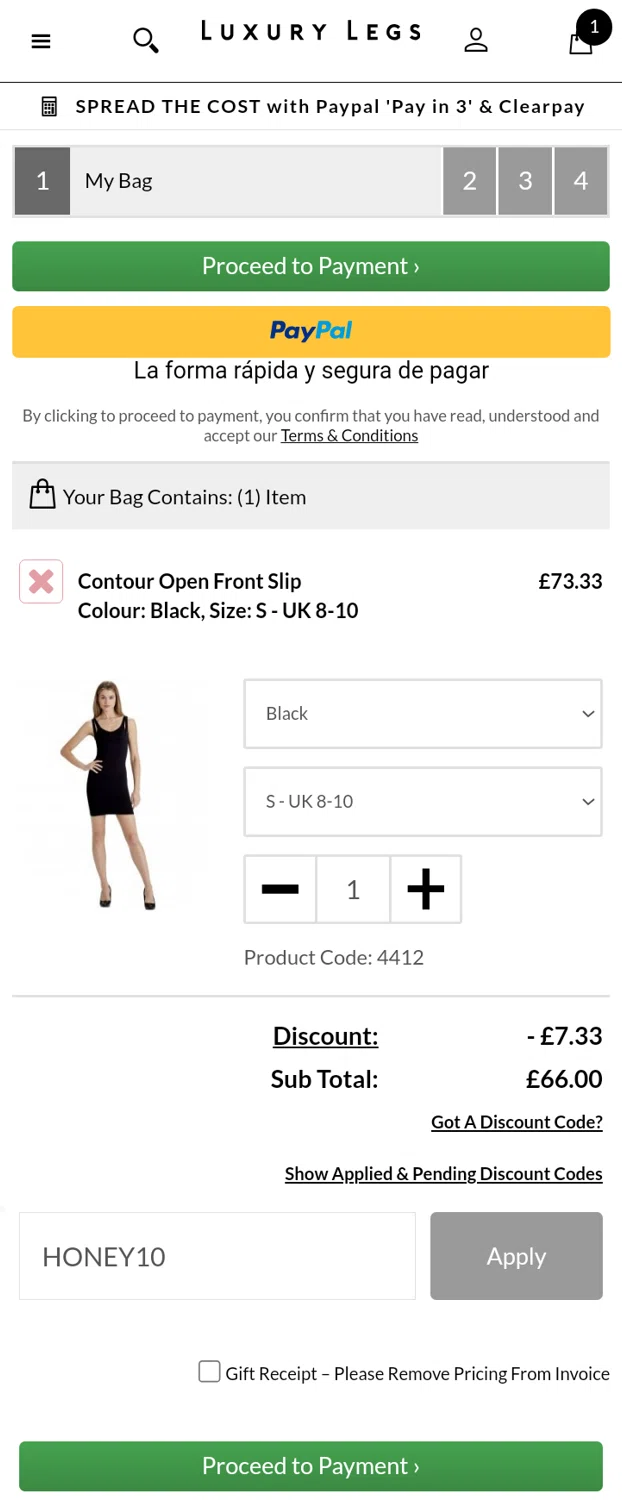Click the calculator icon beside Spread The Cost
622x1500 pixels.
[49, 106]
